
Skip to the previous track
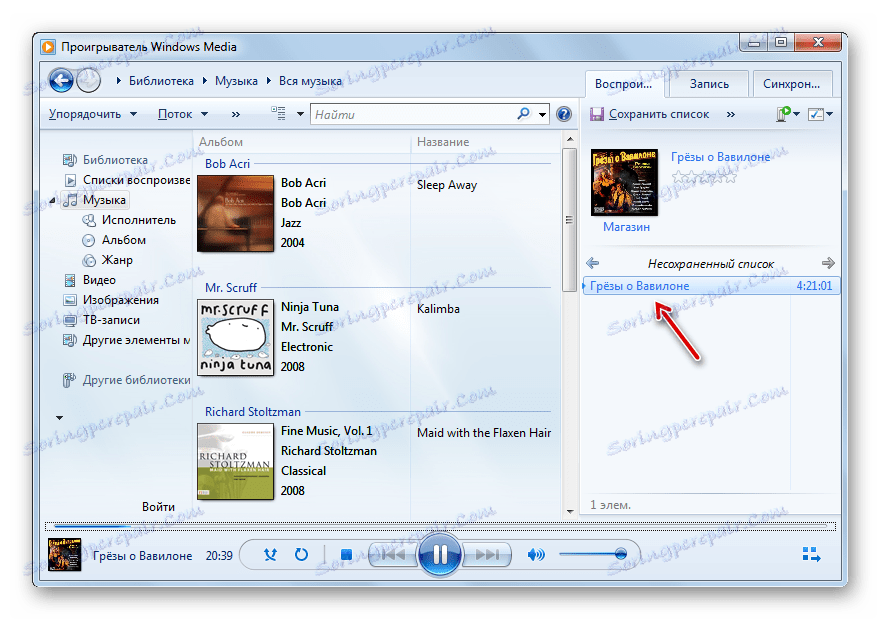pos(393,555)
